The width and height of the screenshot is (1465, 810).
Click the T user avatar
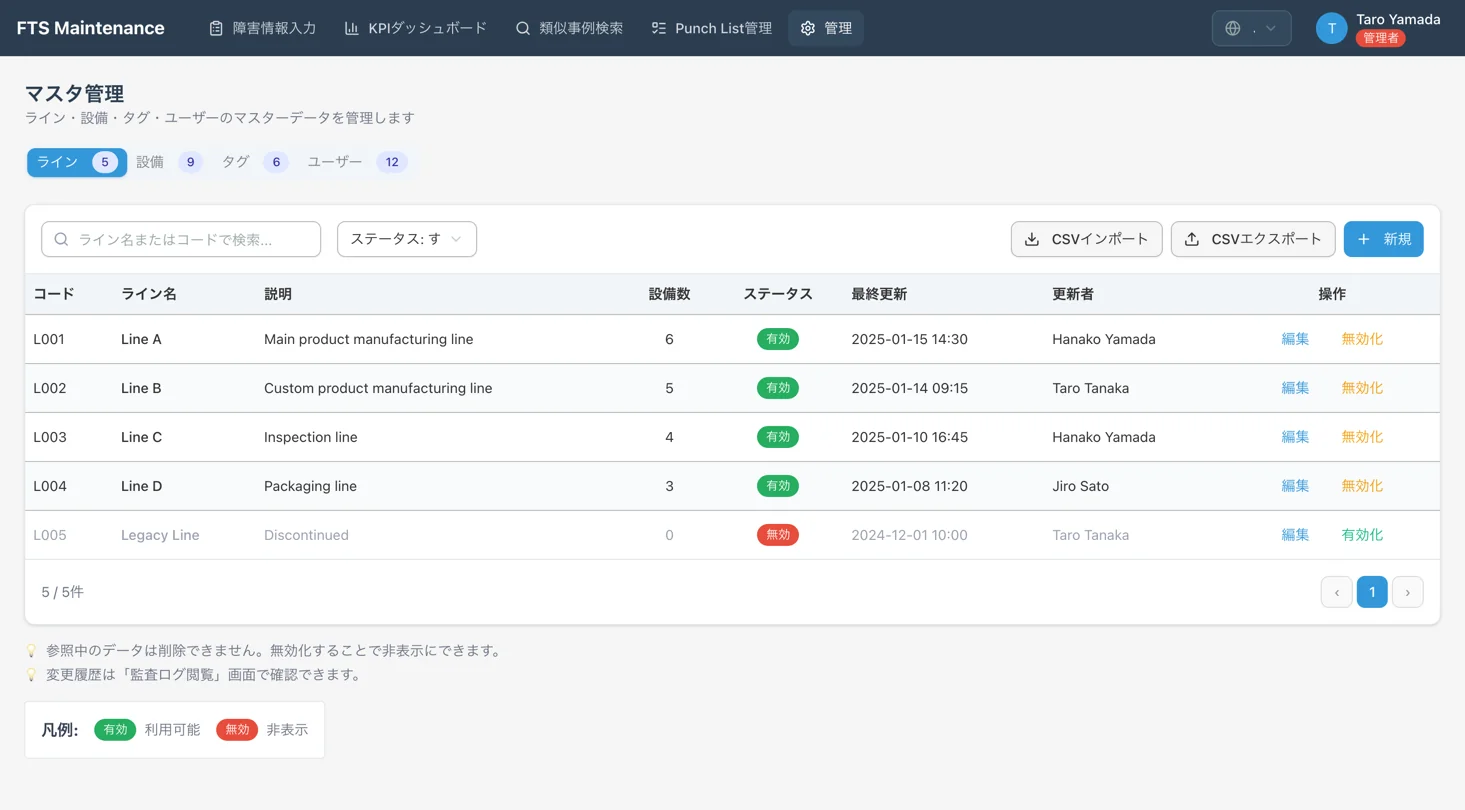click(x=1332, y=28)
